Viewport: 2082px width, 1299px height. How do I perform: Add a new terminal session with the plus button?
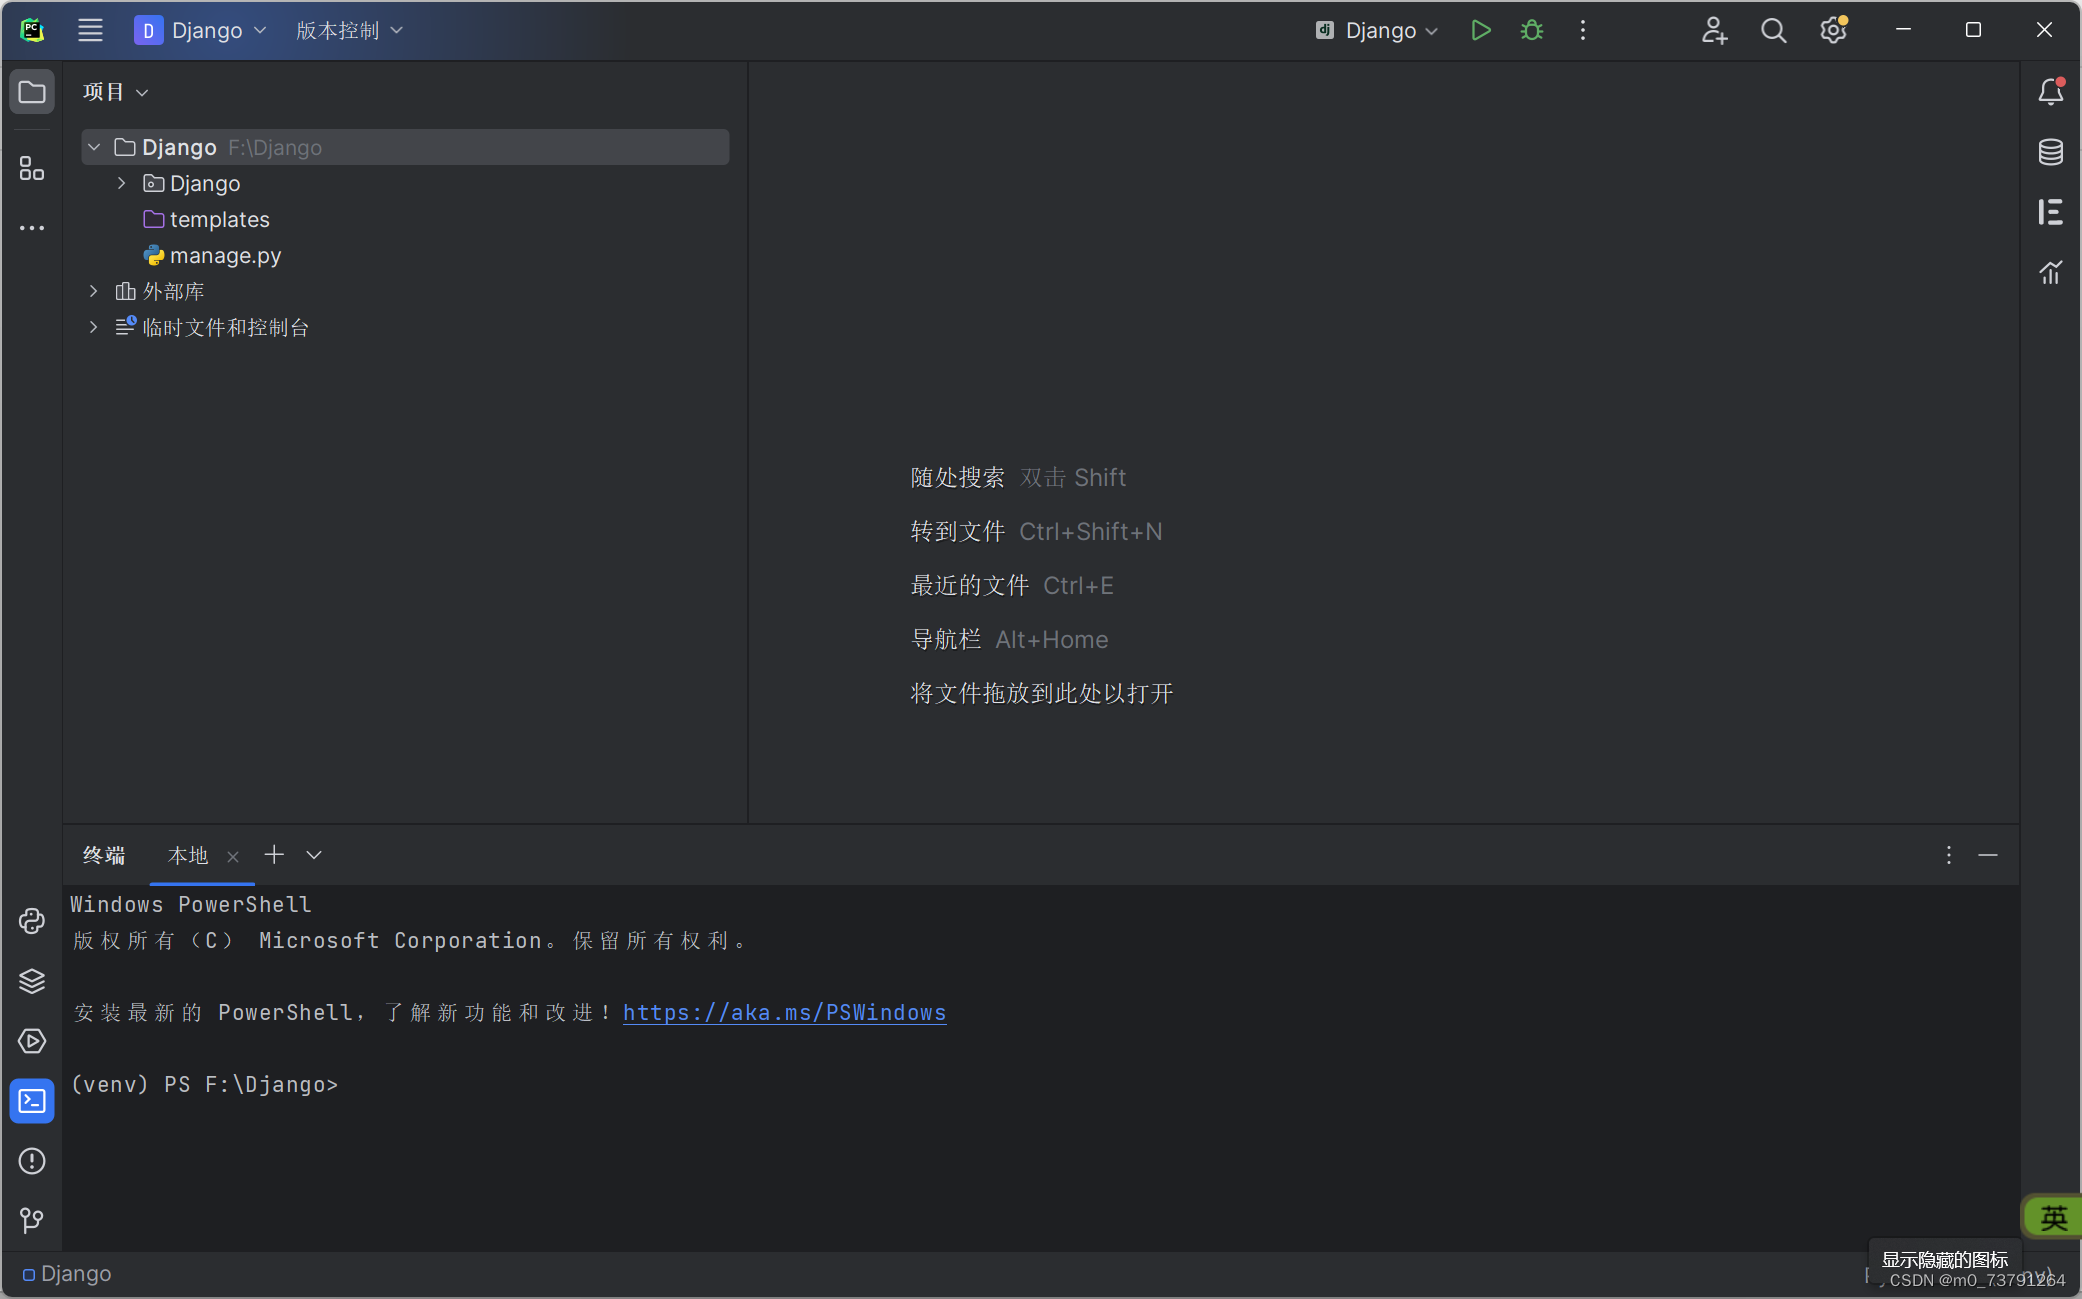(x=274, y=855)
